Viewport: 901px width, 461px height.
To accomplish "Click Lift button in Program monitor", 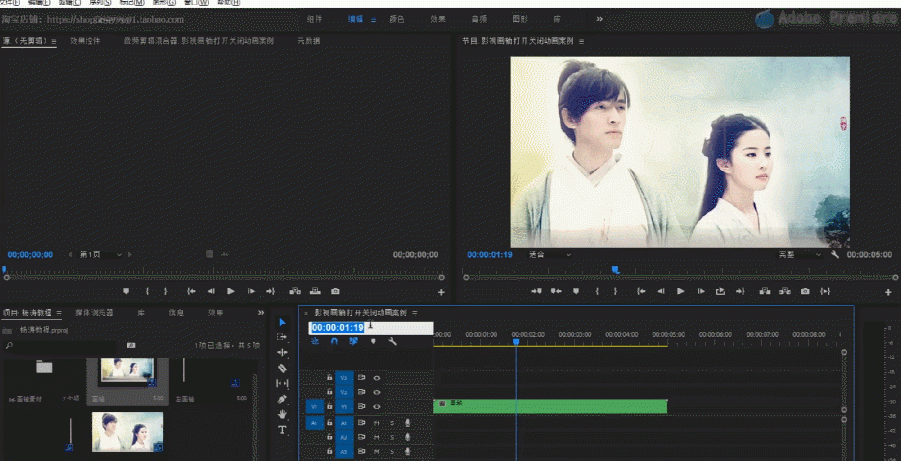I will (x=765, y=291).
